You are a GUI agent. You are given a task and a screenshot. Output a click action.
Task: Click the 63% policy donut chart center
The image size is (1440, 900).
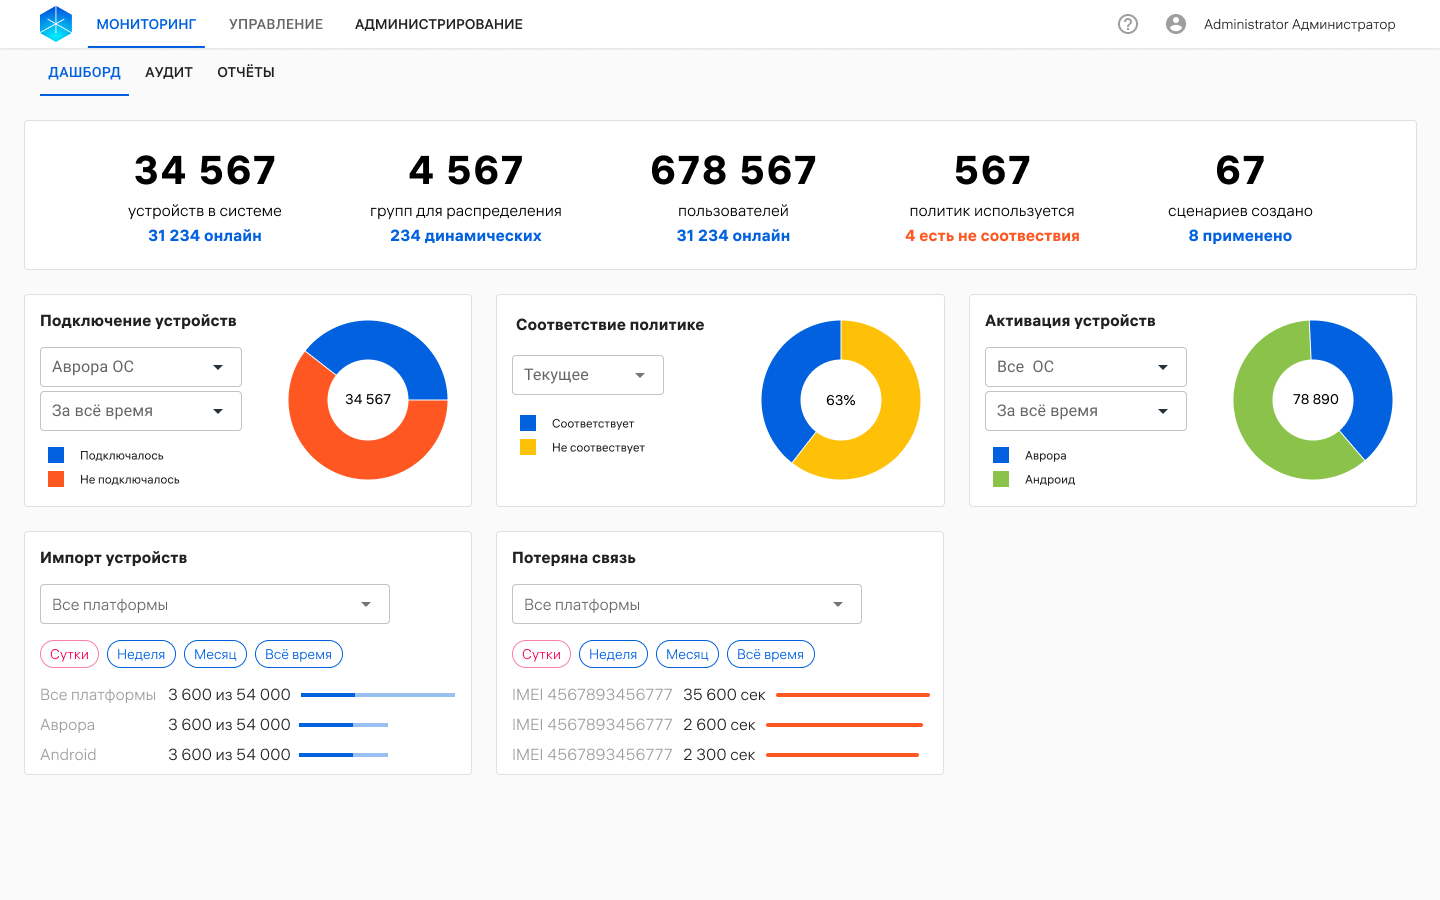coord(841,400)
